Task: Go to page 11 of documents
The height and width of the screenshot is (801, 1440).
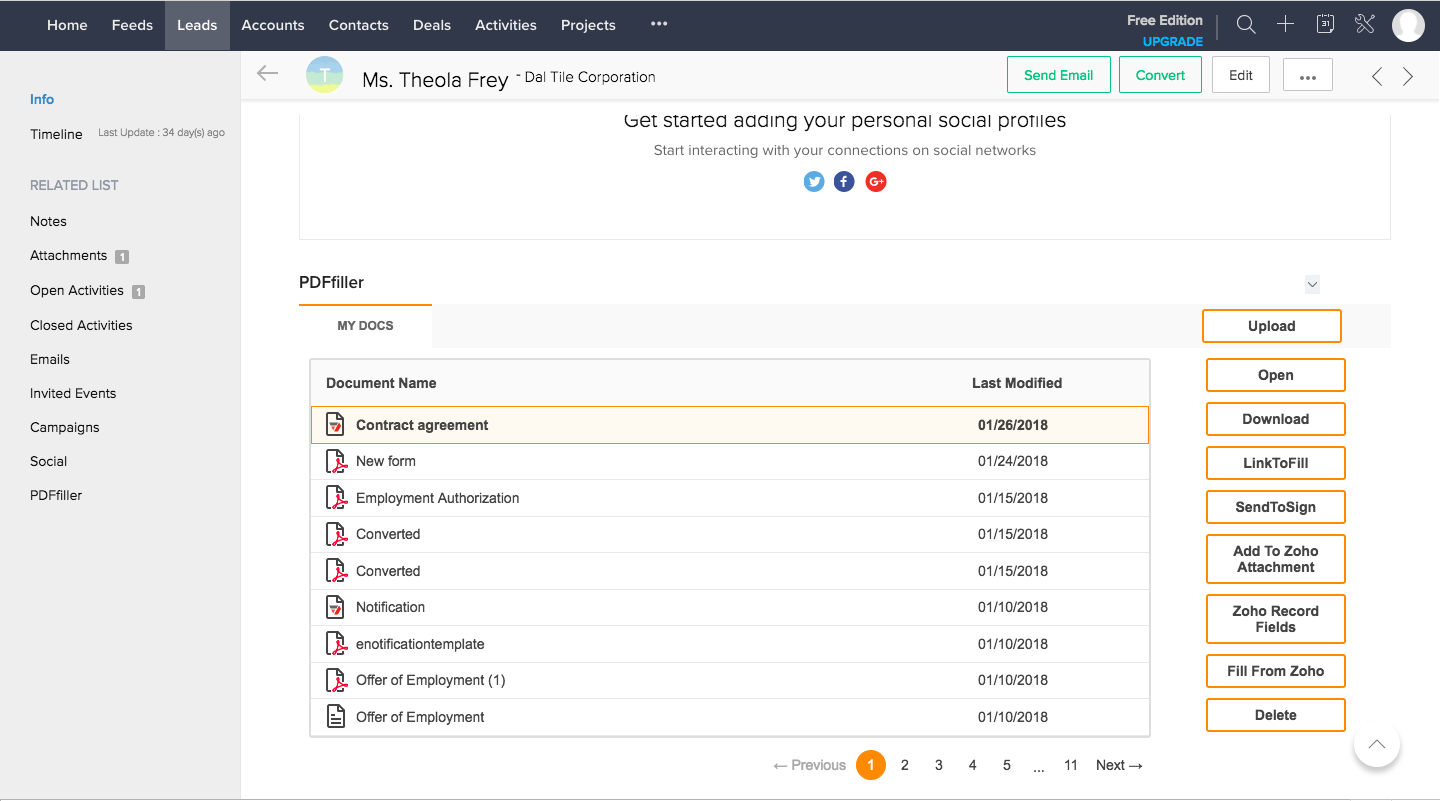Action: click(x=1071, y=765)
